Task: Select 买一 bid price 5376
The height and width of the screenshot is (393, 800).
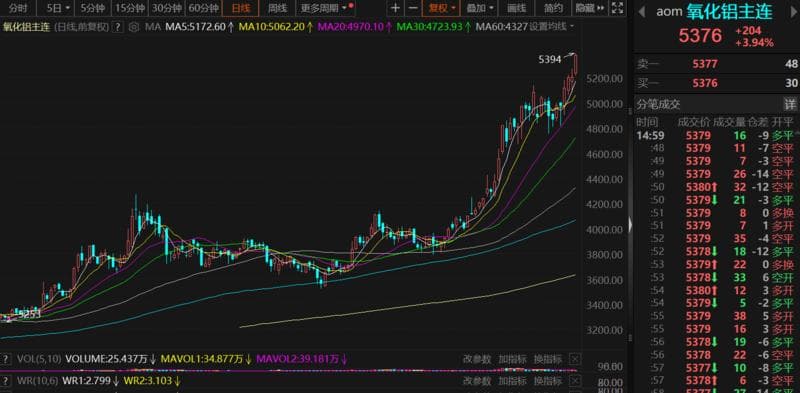Action: (x=705, y=83)
